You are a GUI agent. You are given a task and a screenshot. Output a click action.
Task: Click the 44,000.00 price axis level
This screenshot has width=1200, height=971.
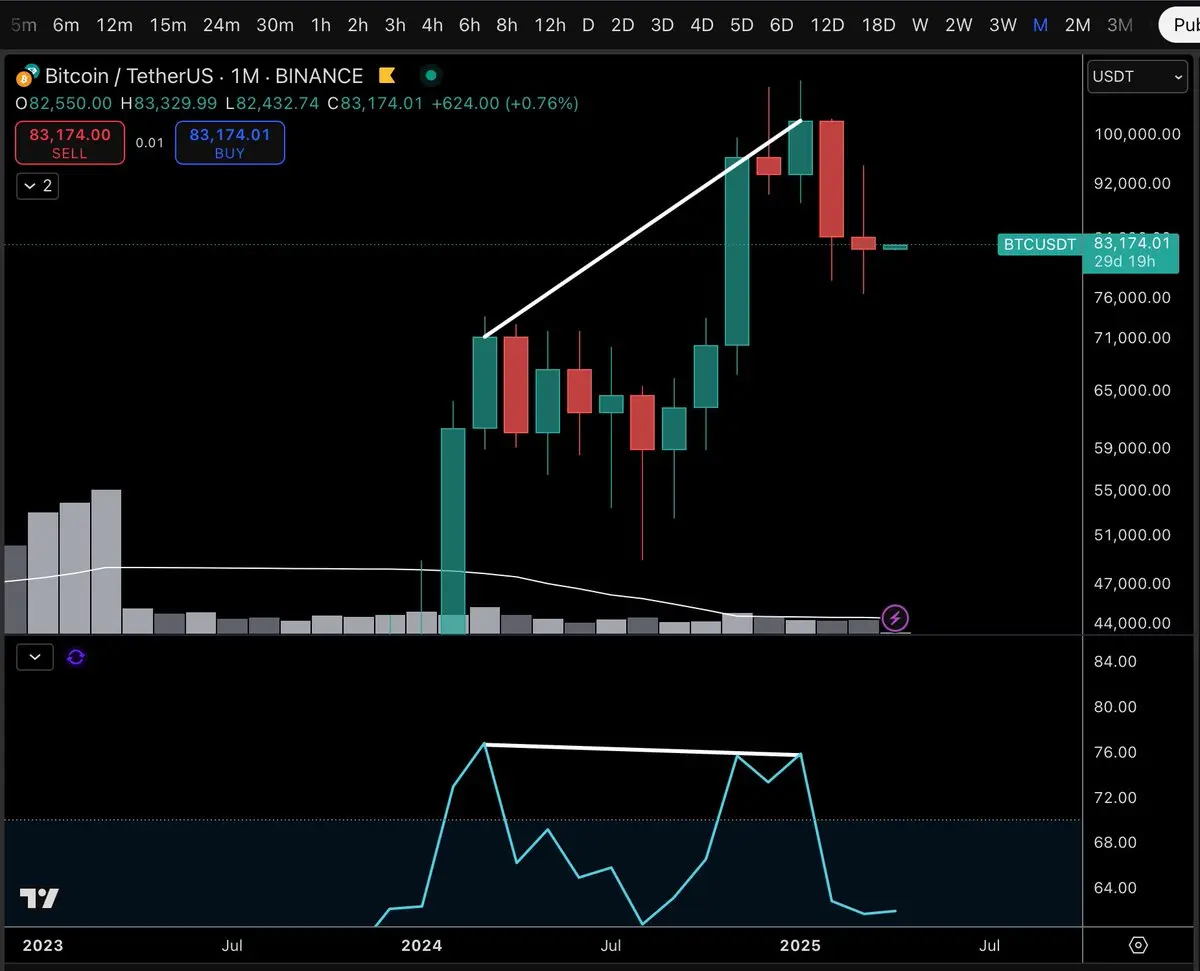pyautogui.click(x=1134, y=623)
